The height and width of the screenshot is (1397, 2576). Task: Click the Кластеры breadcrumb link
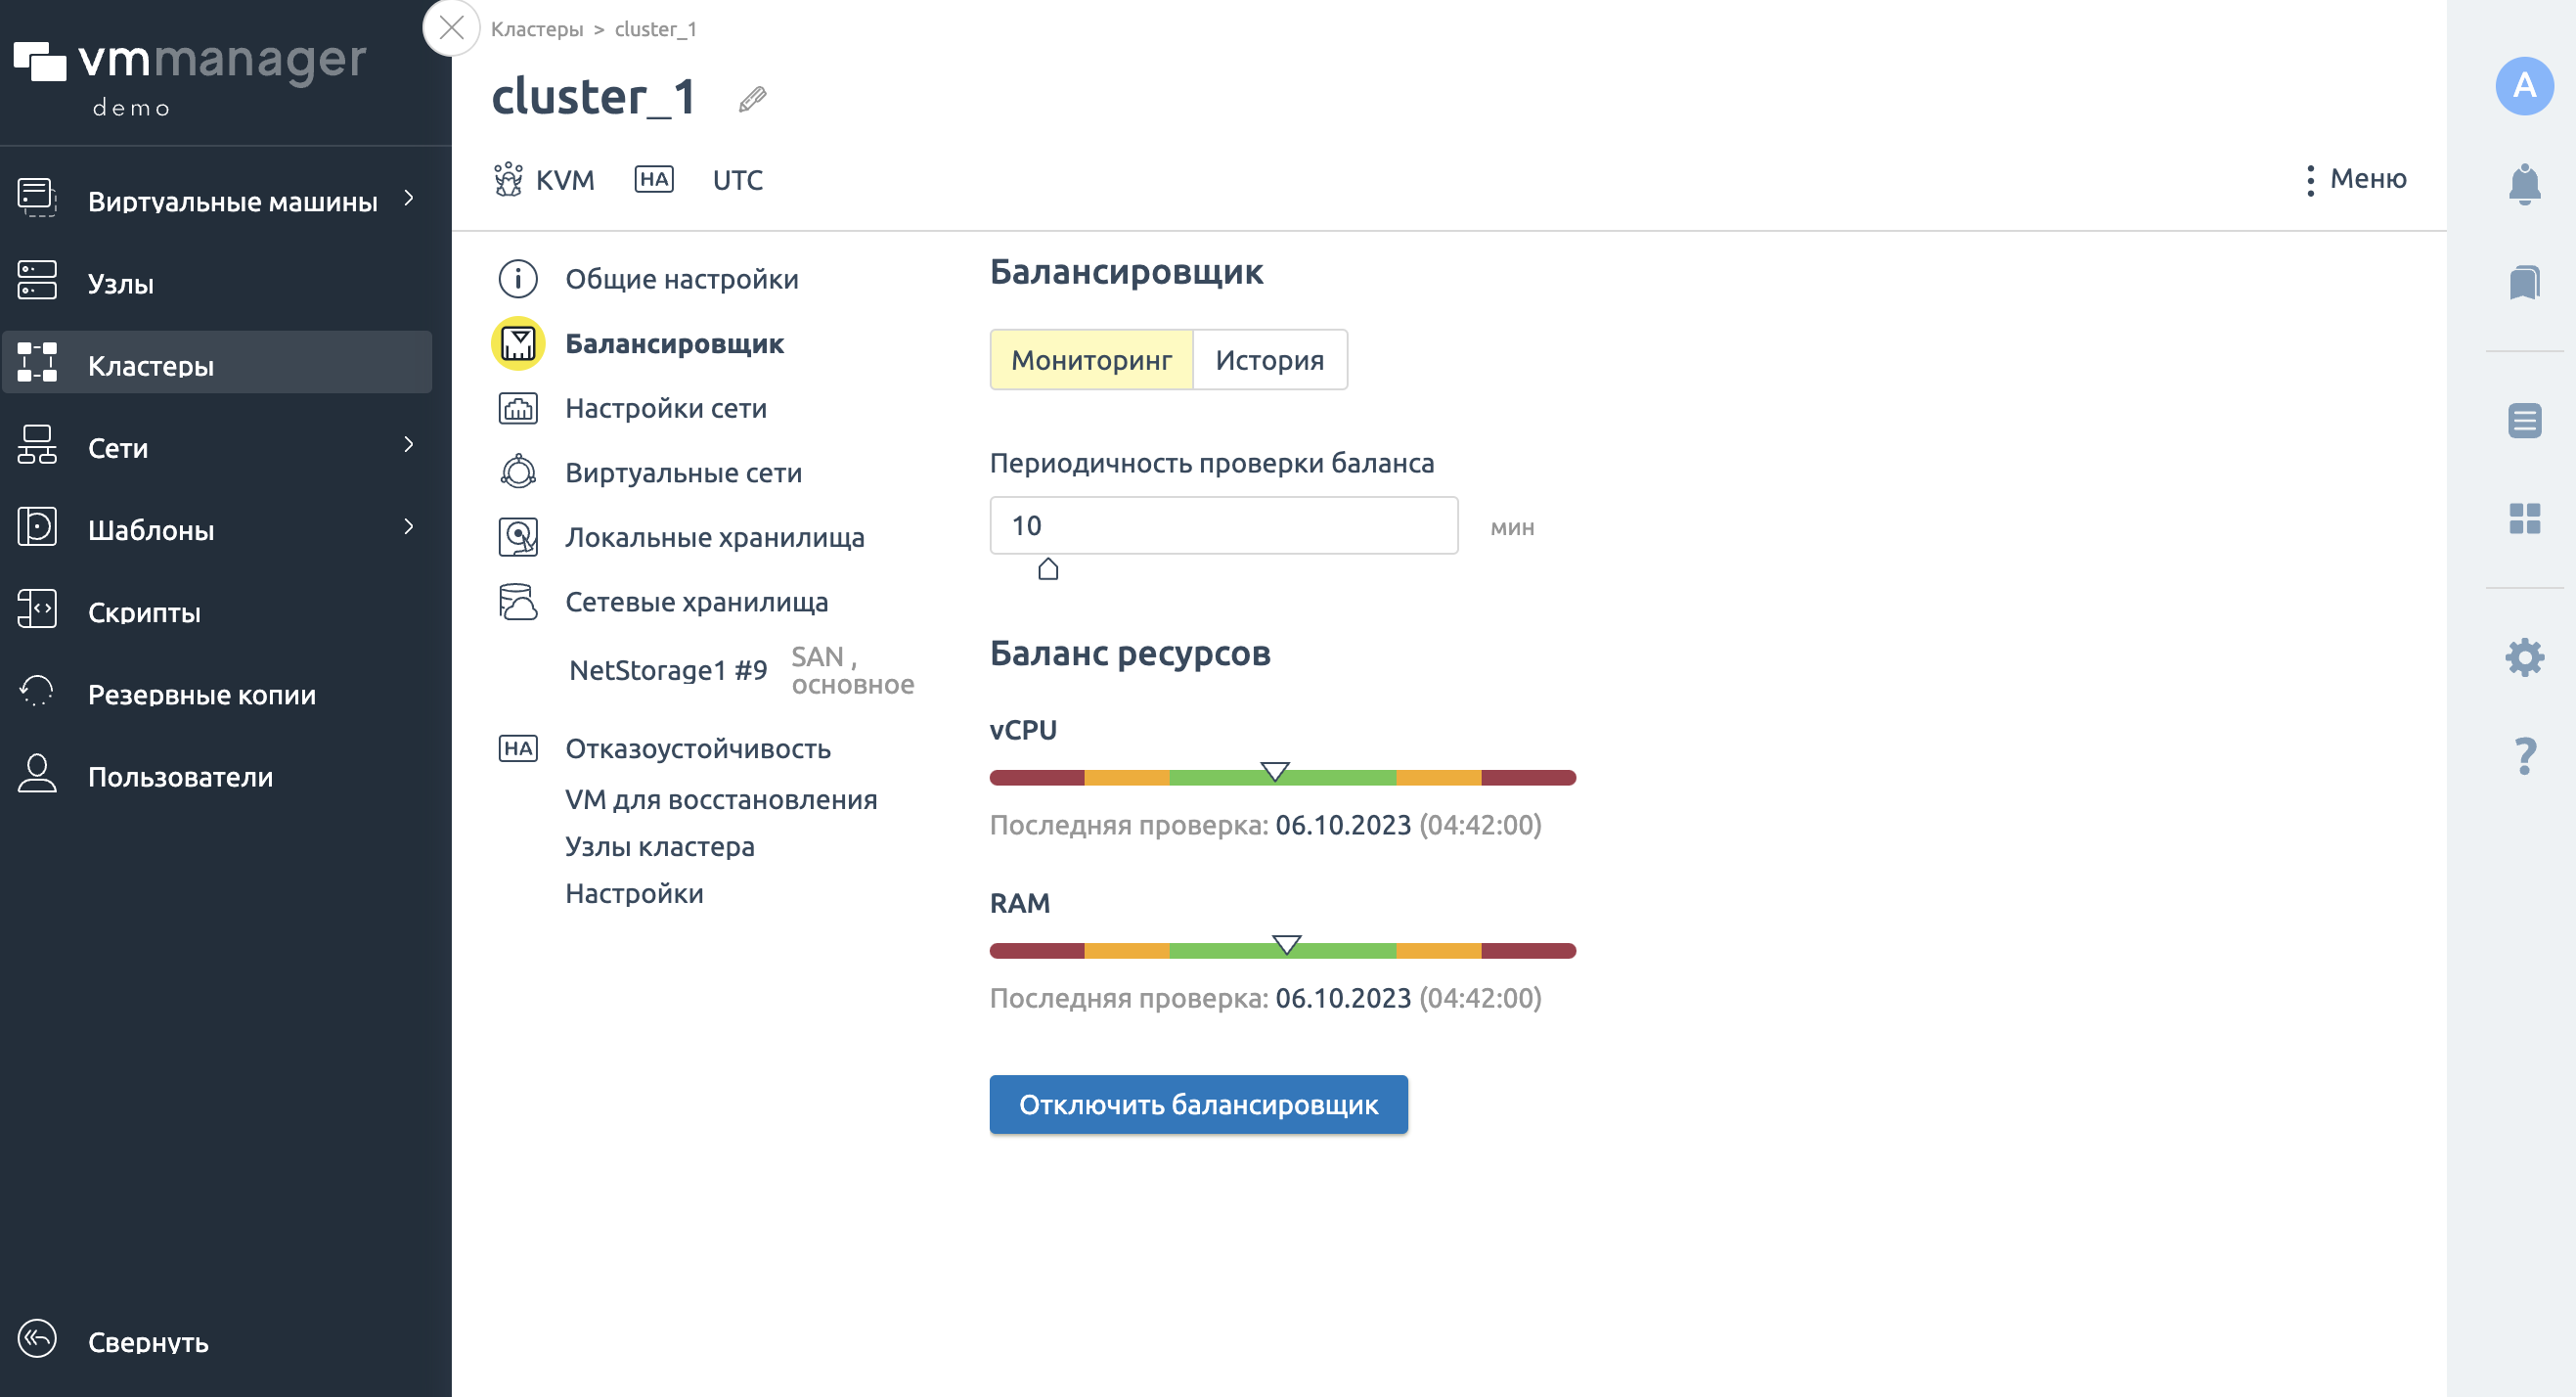[x=536, y=29]
